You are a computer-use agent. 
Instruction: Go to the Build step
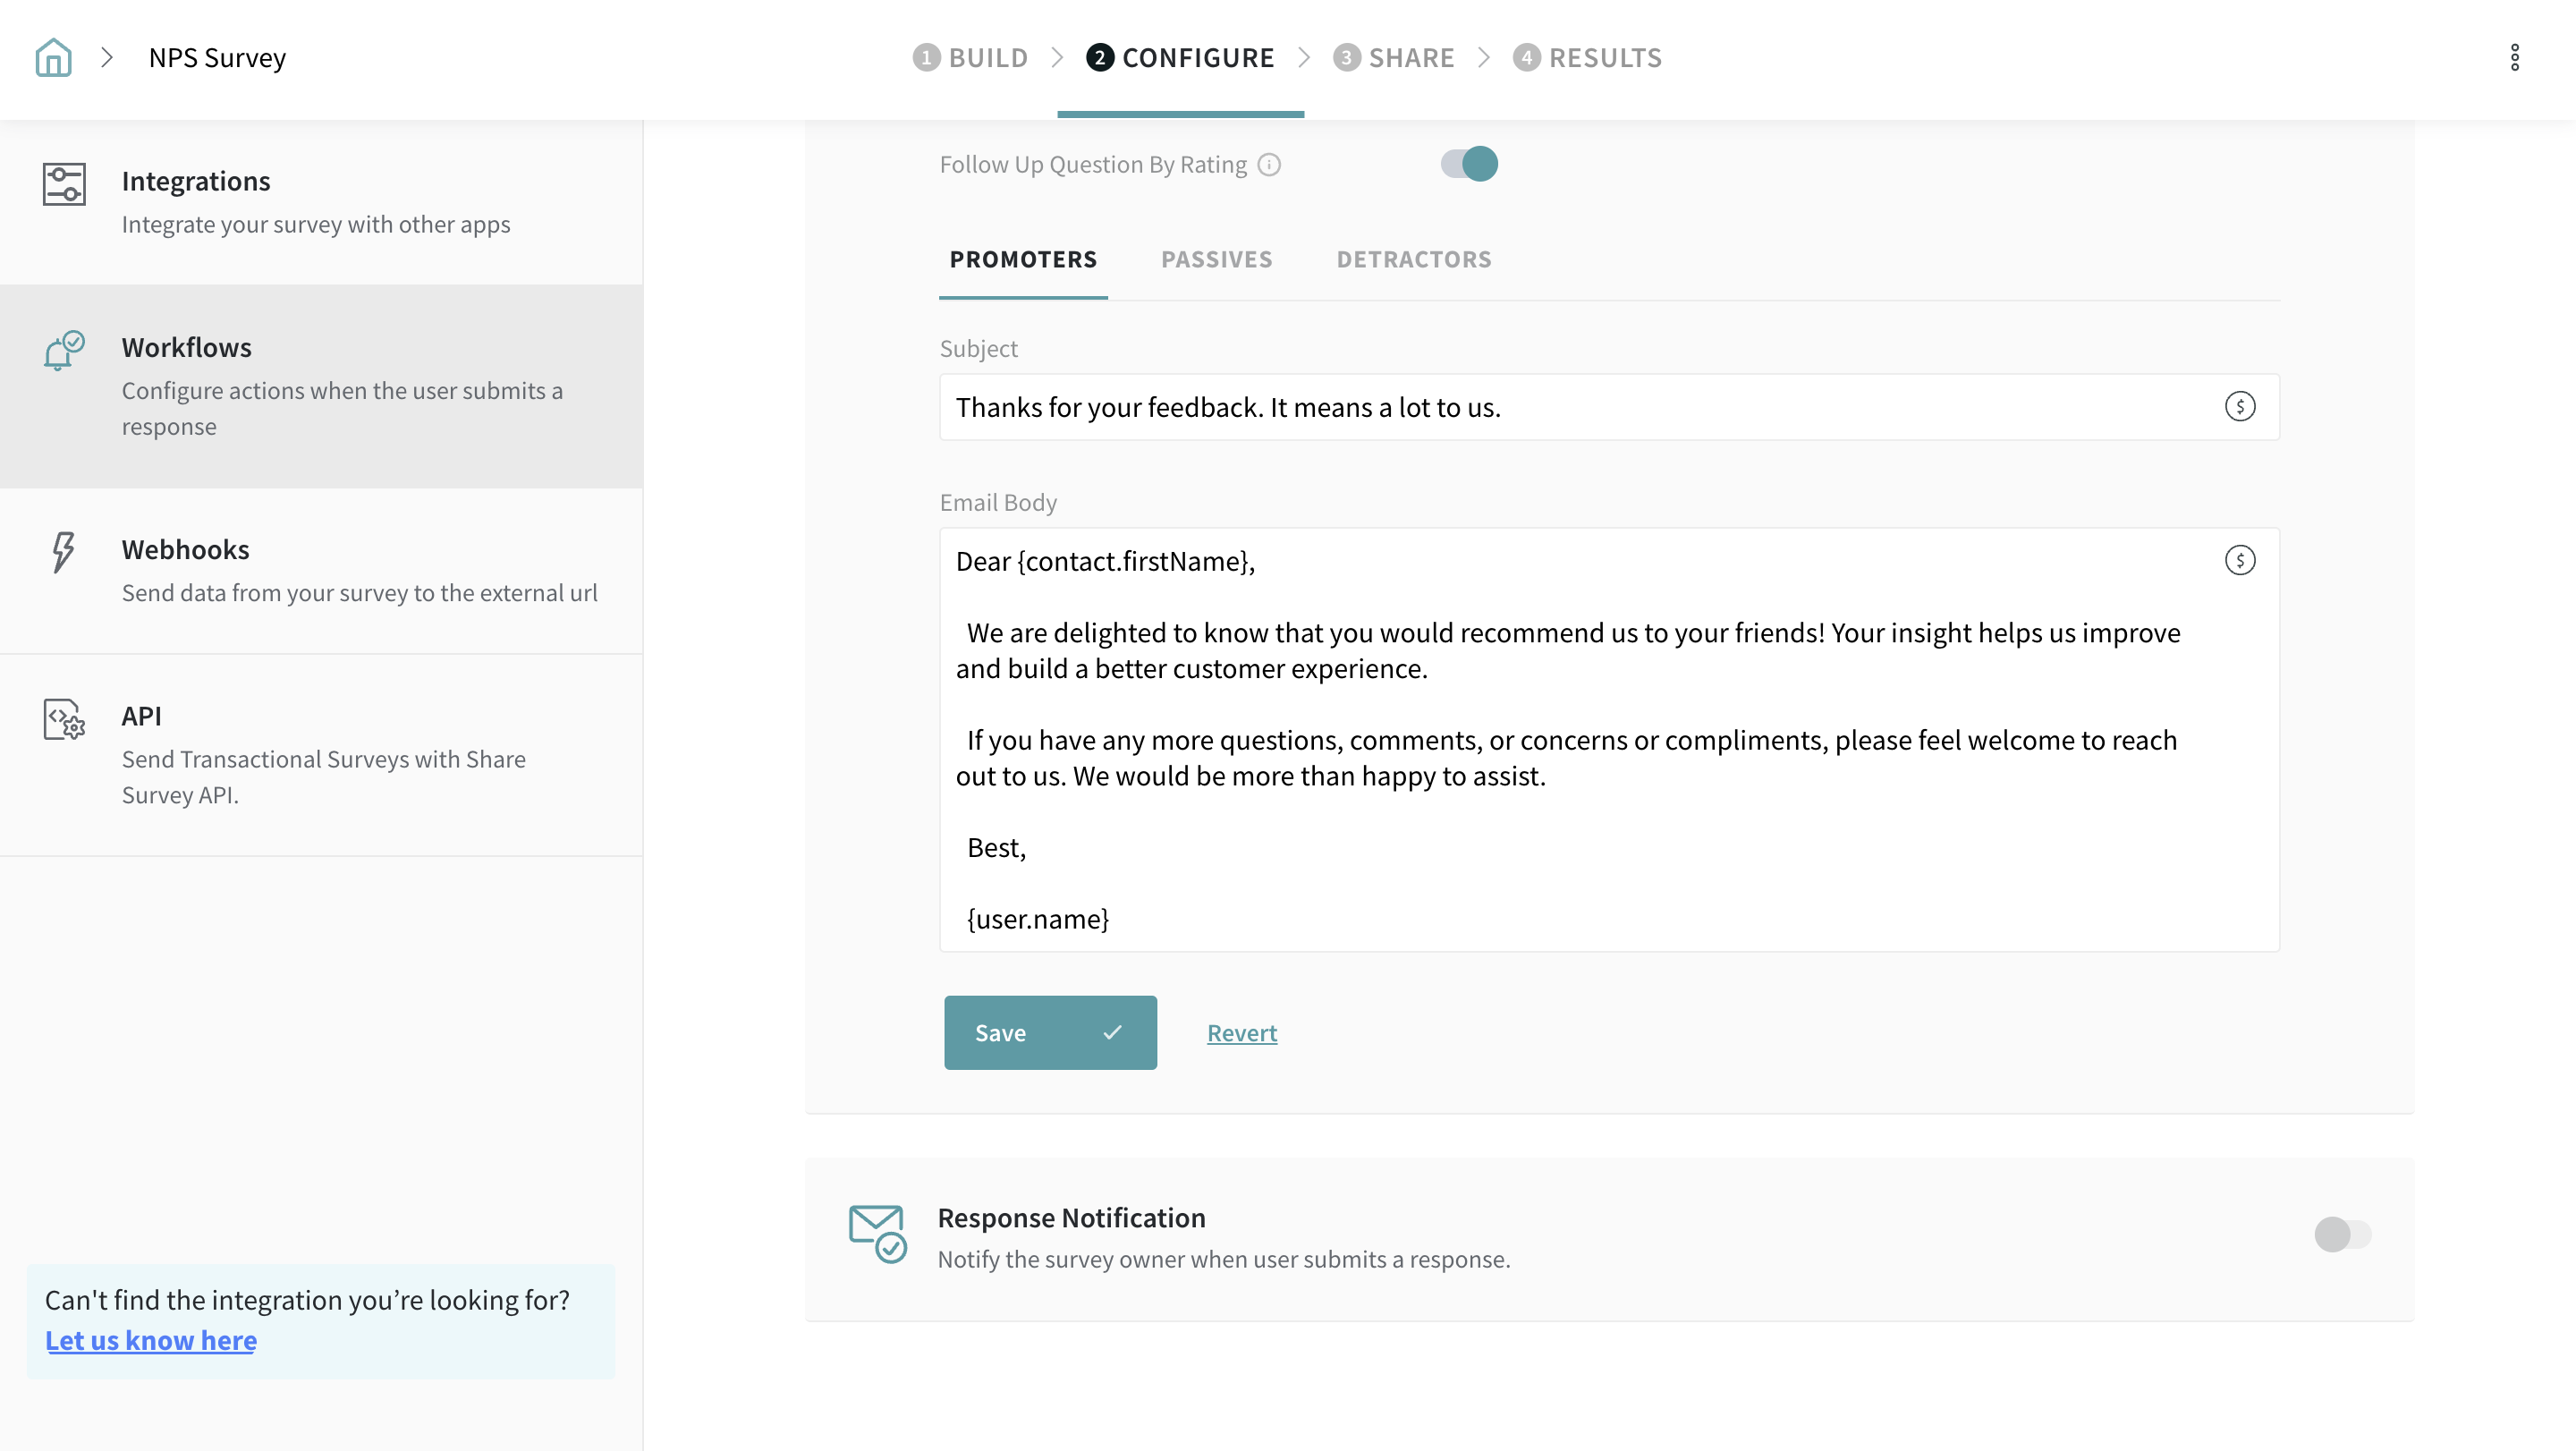[x=970, y=57]
